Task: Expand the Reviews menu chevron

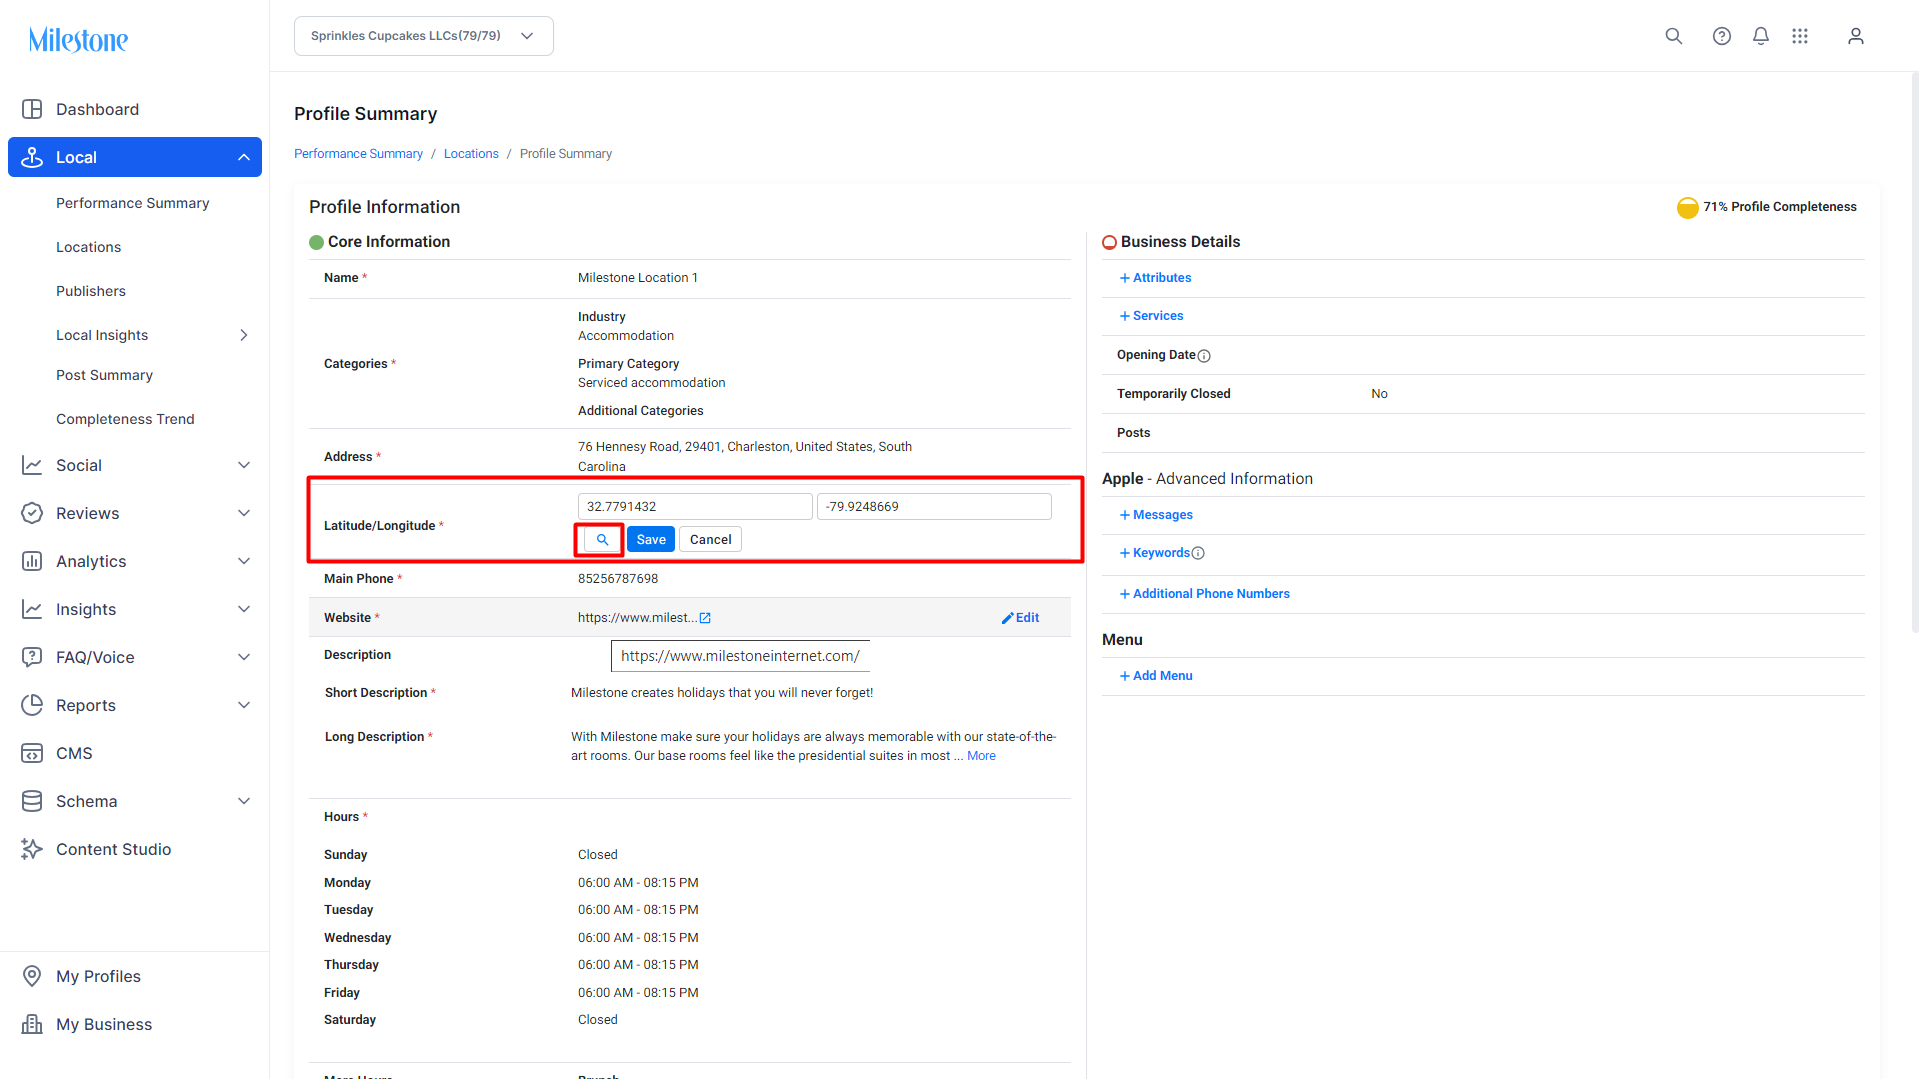Action: 244,513
